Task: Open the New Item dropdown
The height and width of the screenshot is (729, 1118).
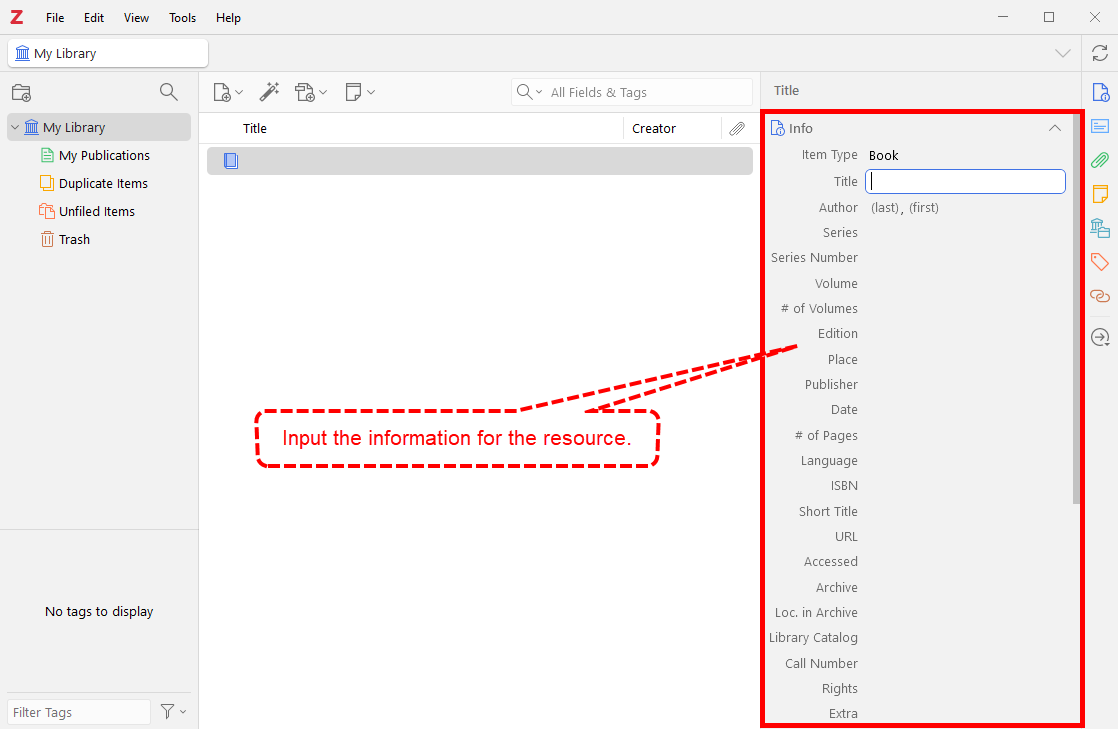Action: [x=228, y=92]
